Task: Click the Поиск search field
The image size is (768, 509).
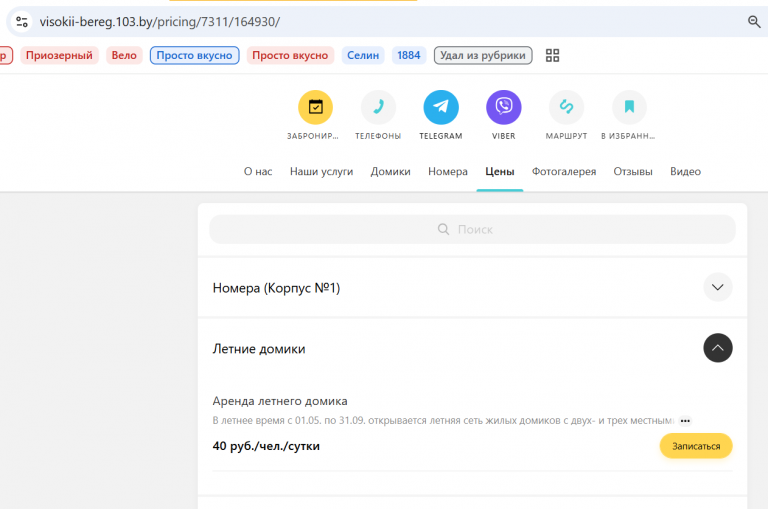Action: pos(472,229)
